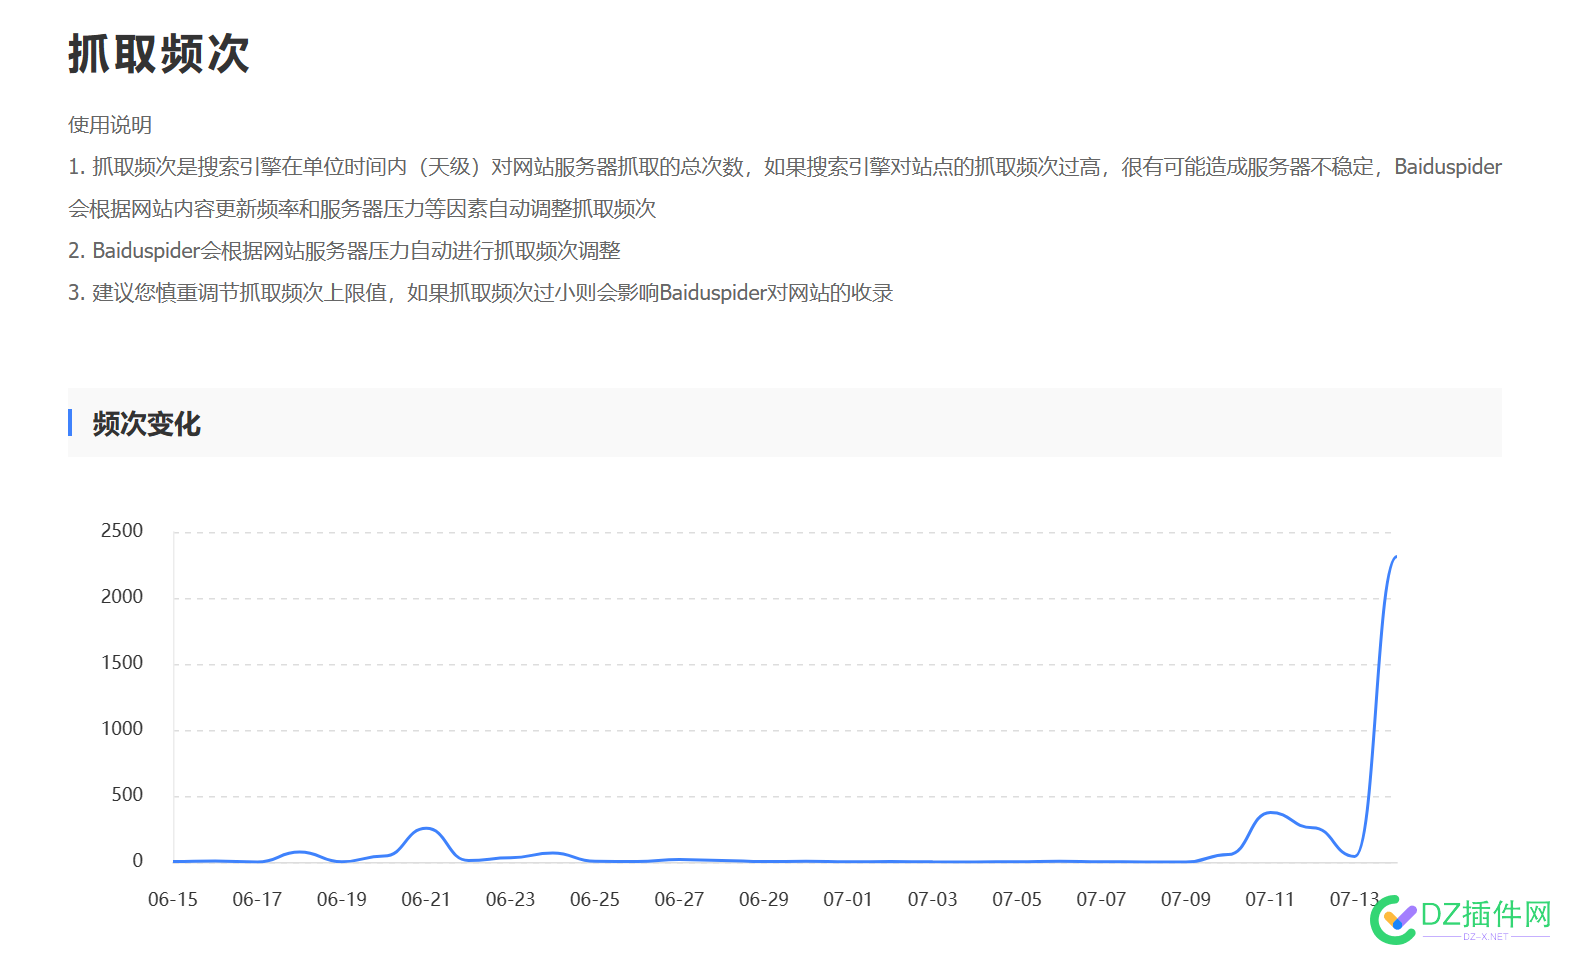Click instruction line 3 about 上限值

[x=480, y=293]
